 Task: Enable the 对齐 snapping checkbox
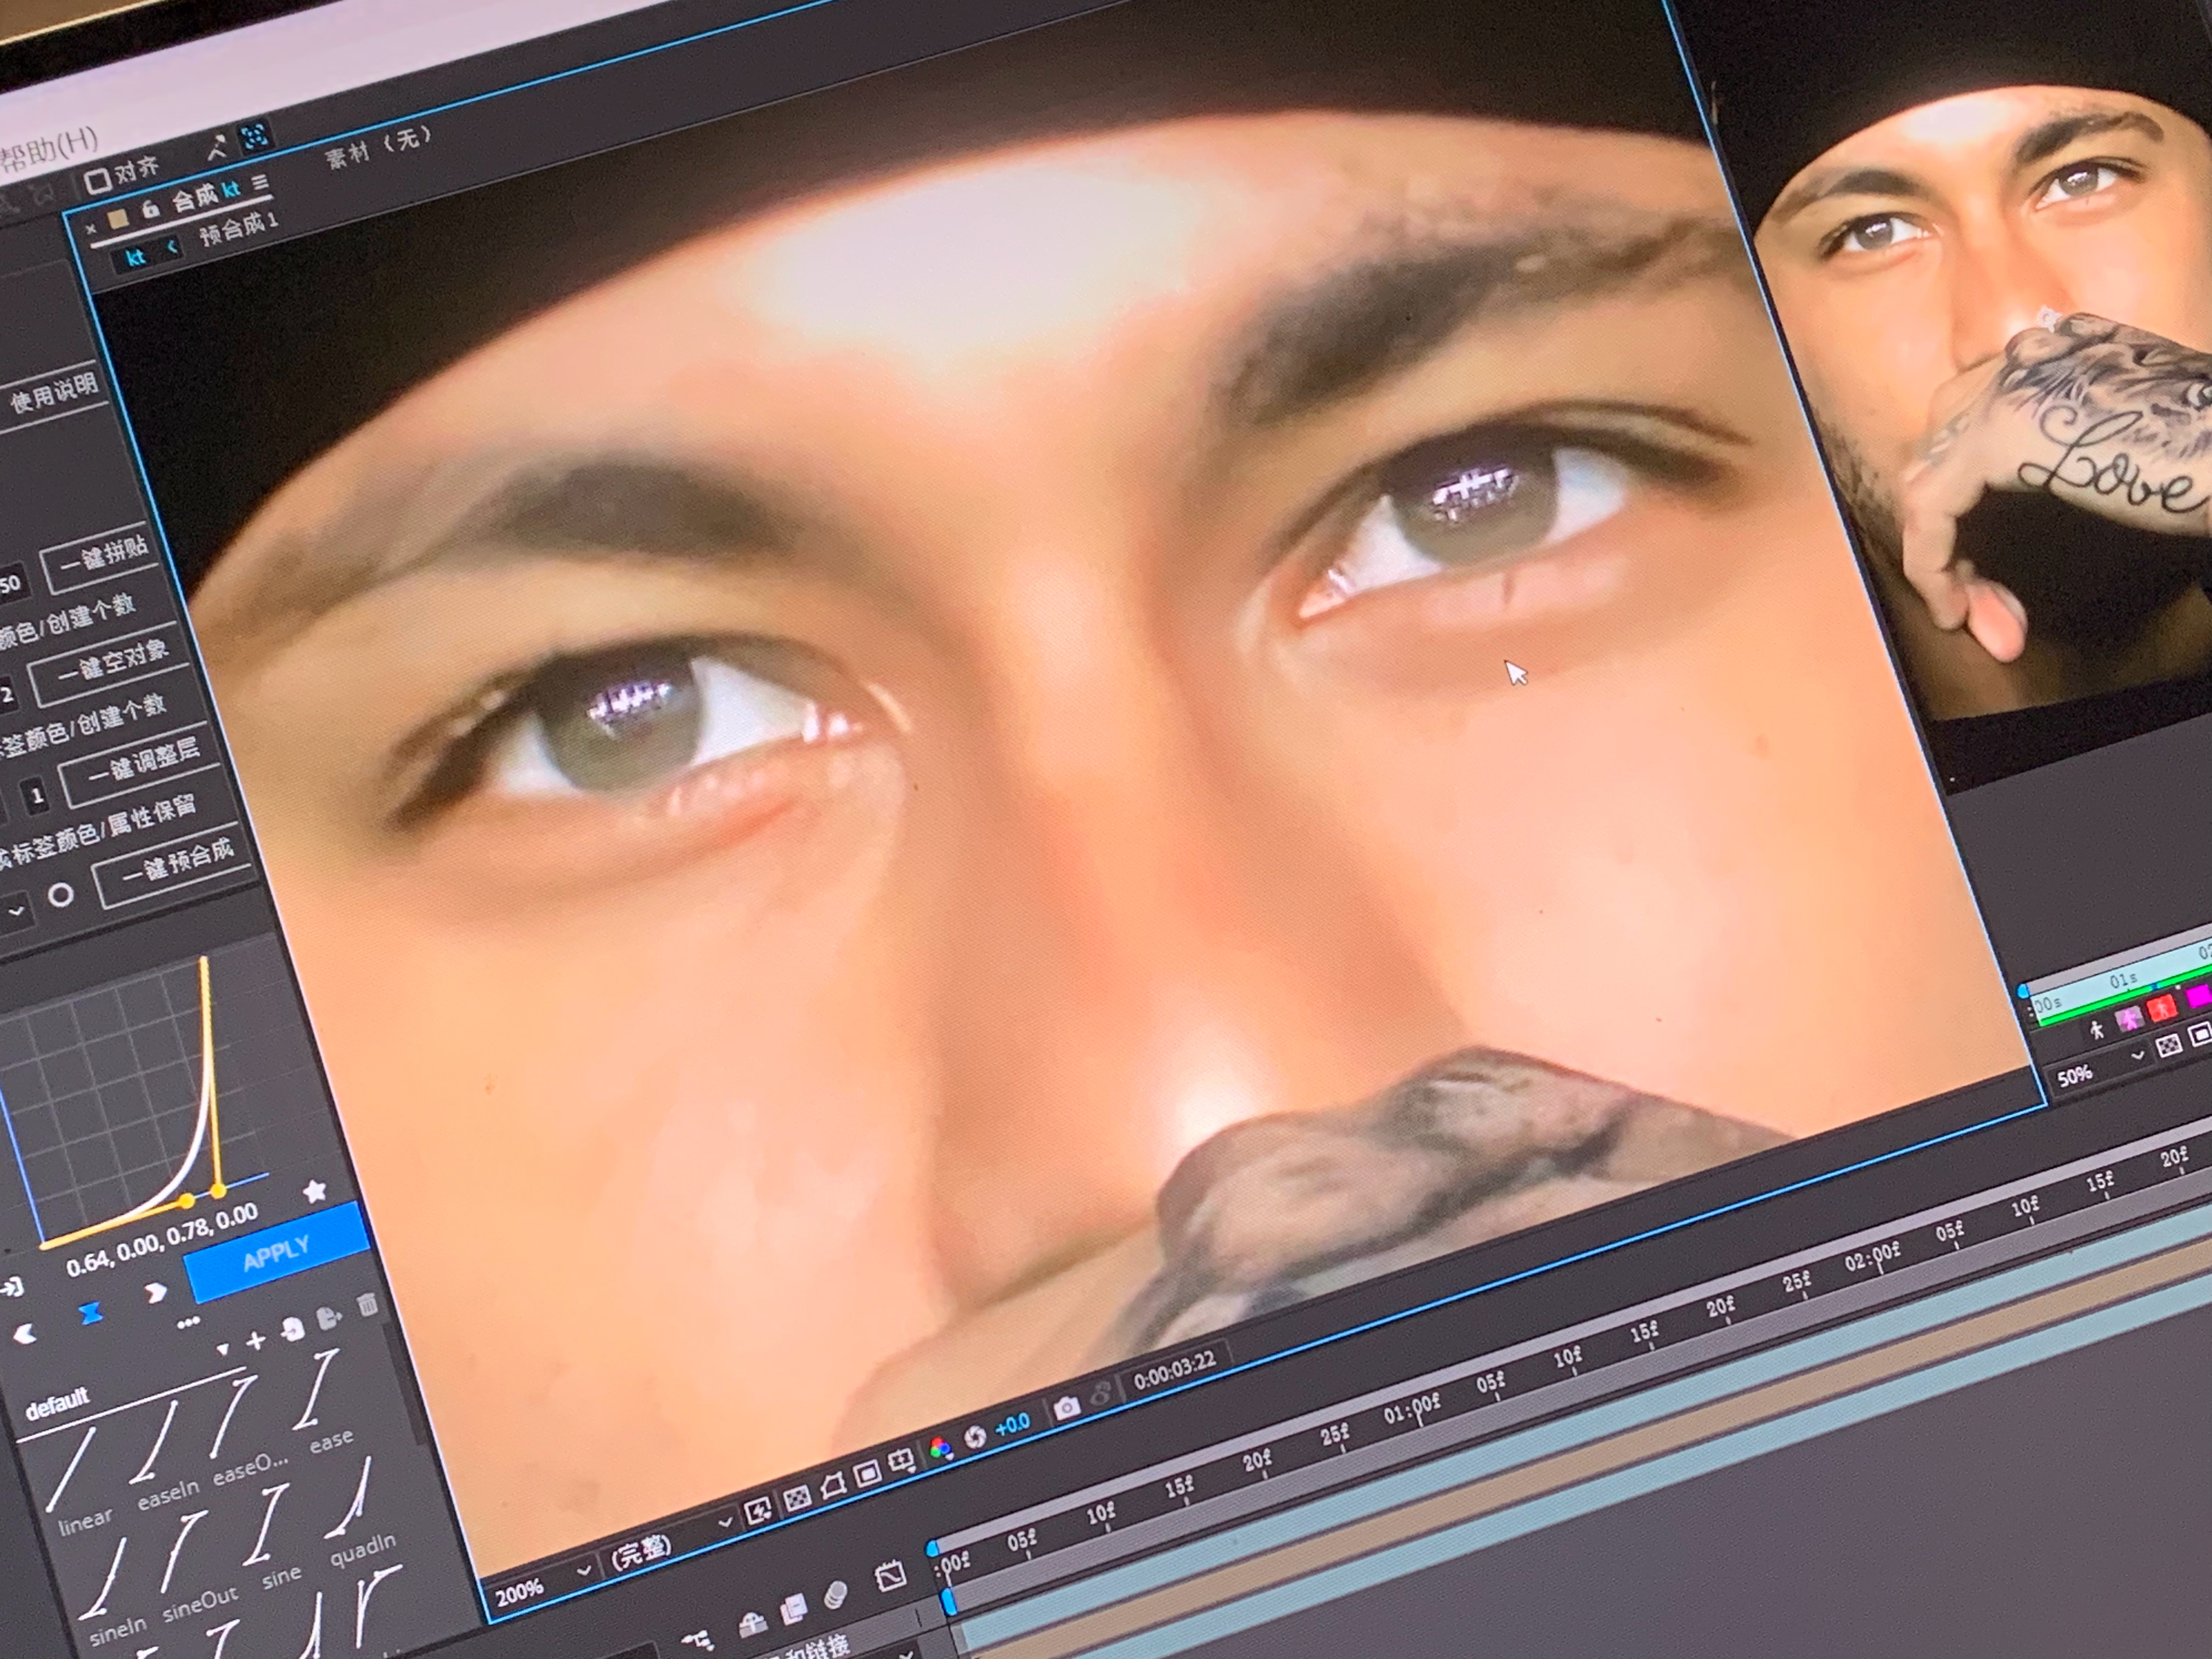click(x=98, y=181)
